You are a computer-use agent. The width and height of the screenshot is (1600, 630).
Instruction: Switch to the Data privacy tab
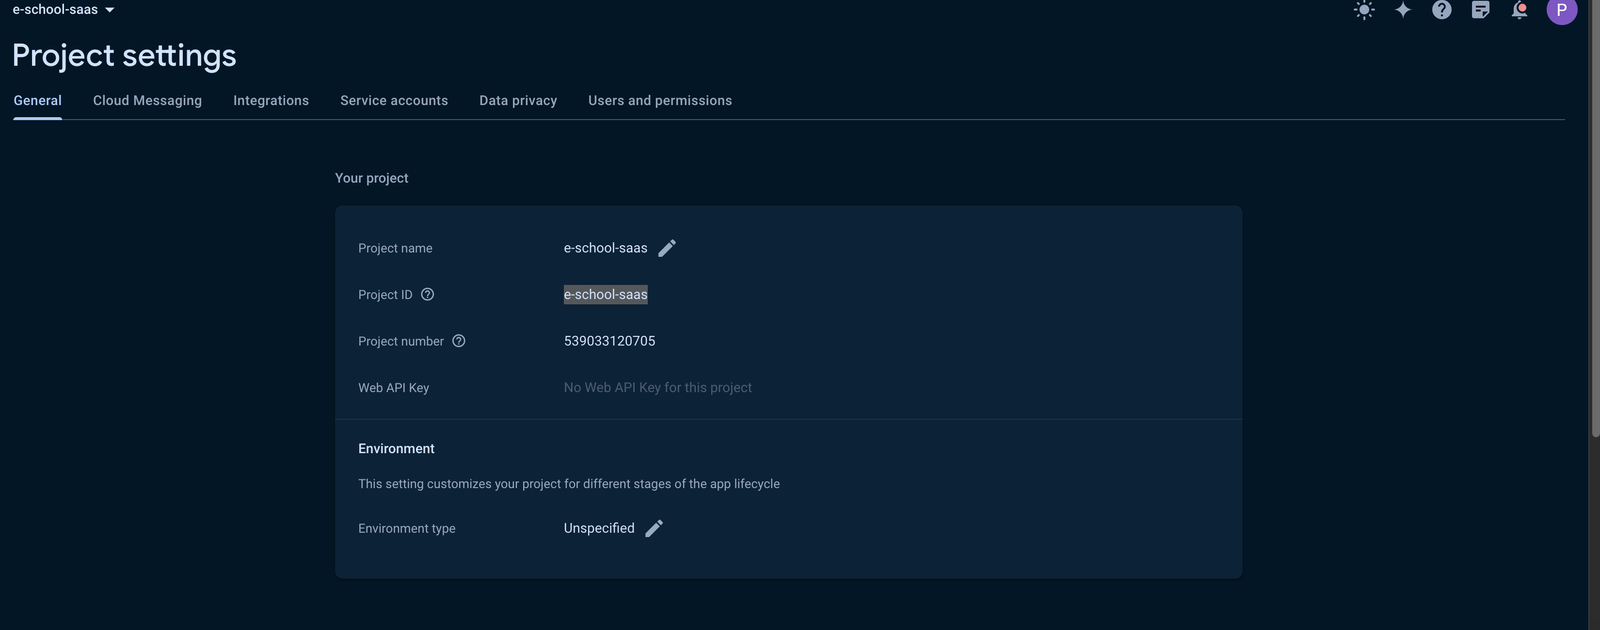click(x=518, y=101)
